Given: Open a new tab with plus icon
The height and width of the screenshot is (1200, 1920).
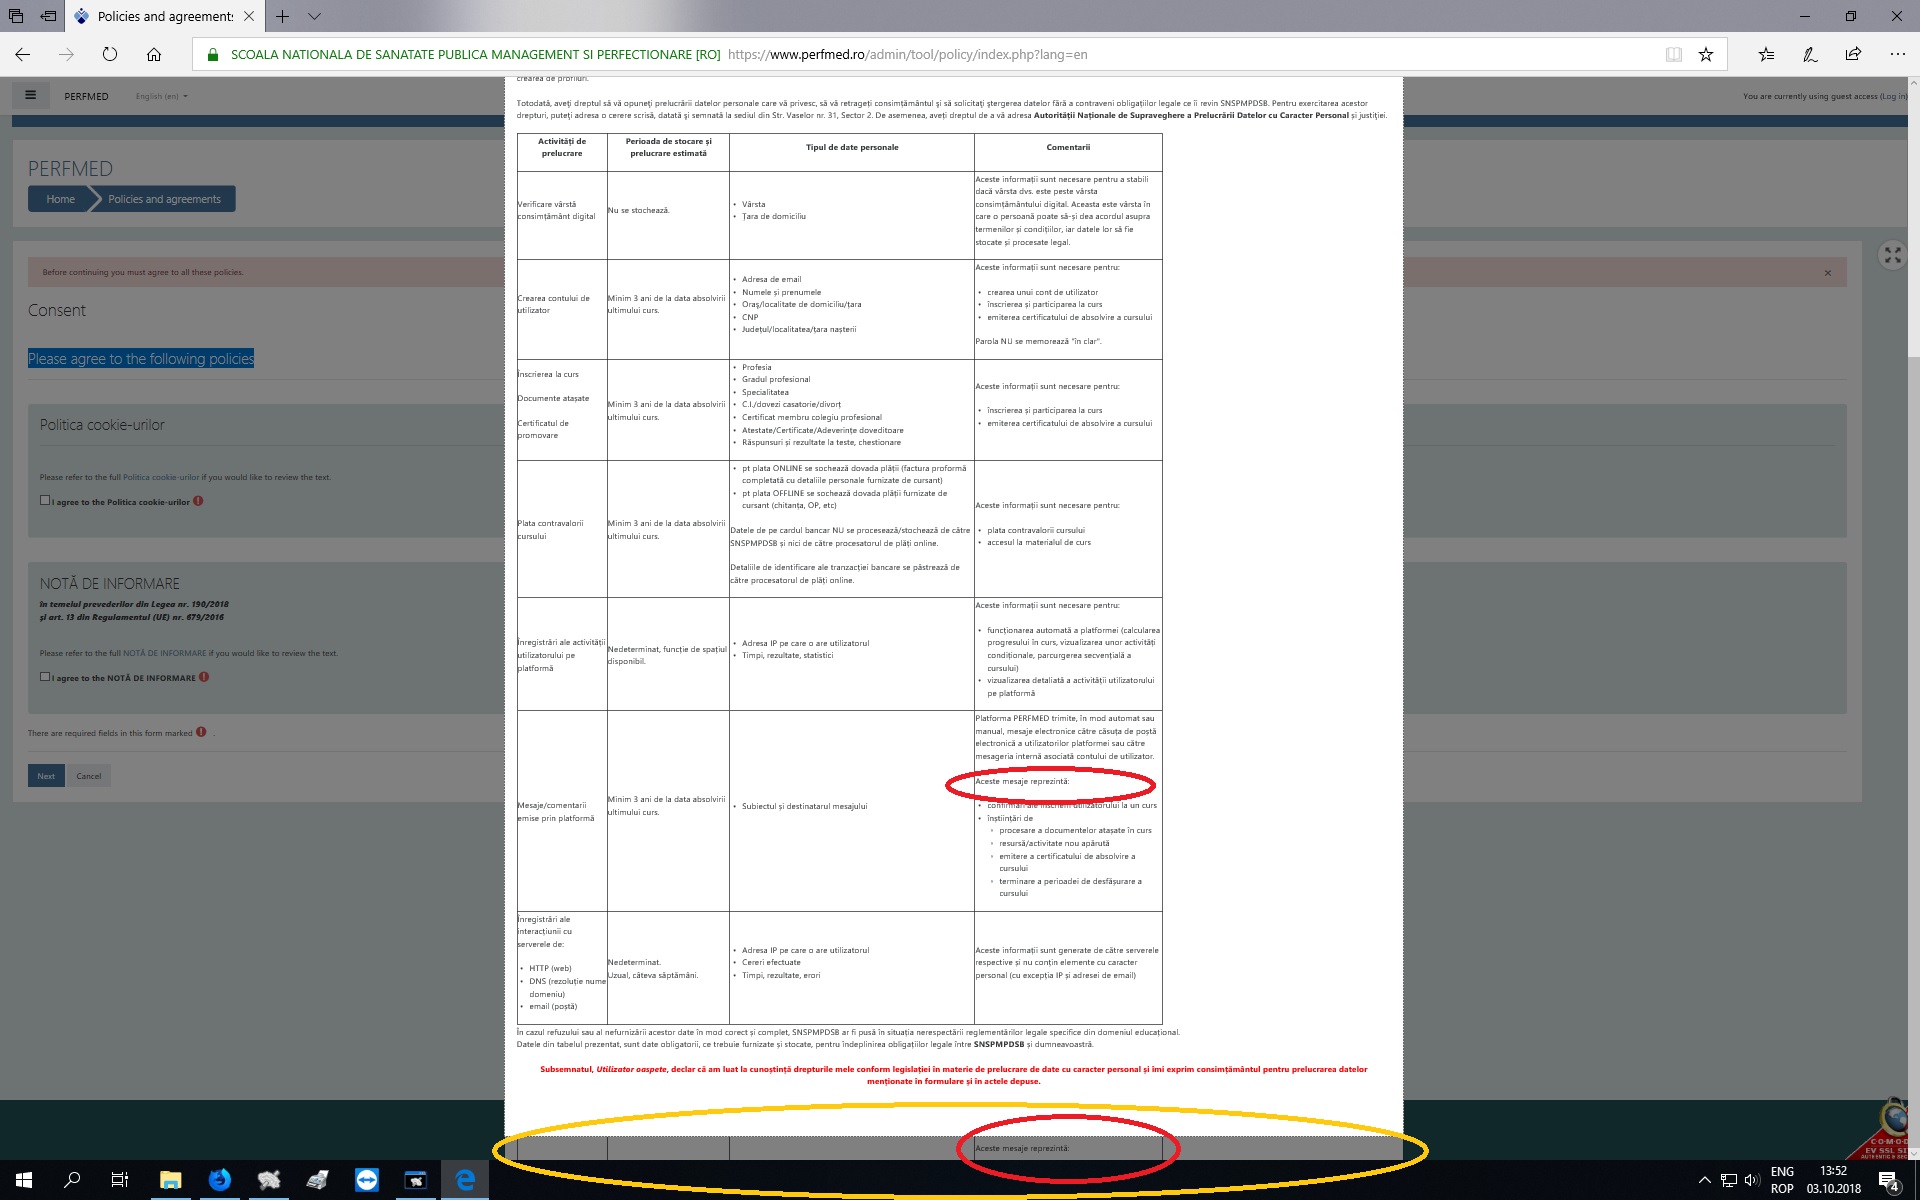Looking at the screenshot, I should 283,16.
